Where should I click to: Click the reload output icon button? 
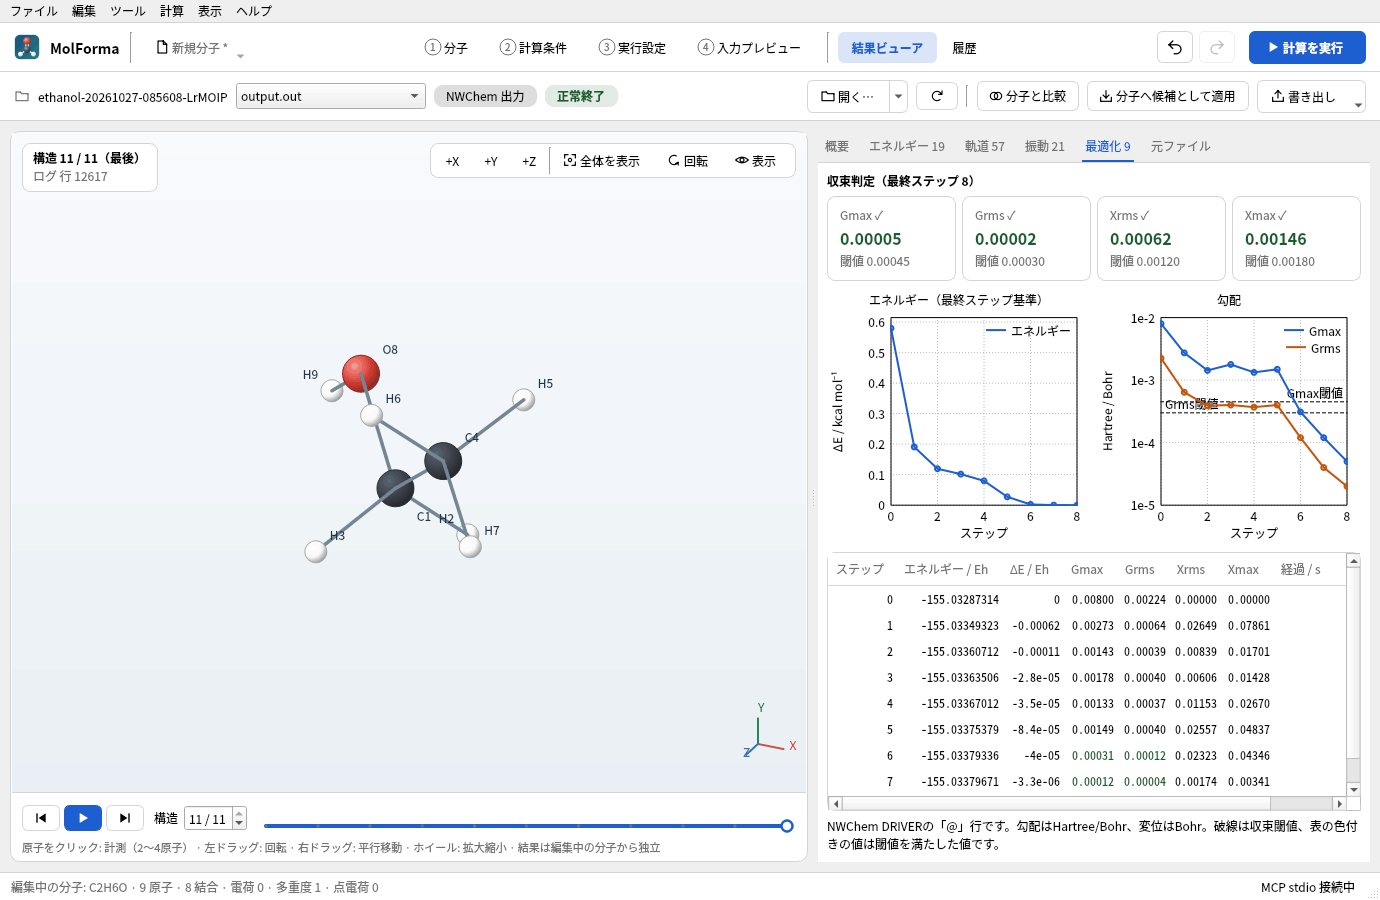(937, 96)
